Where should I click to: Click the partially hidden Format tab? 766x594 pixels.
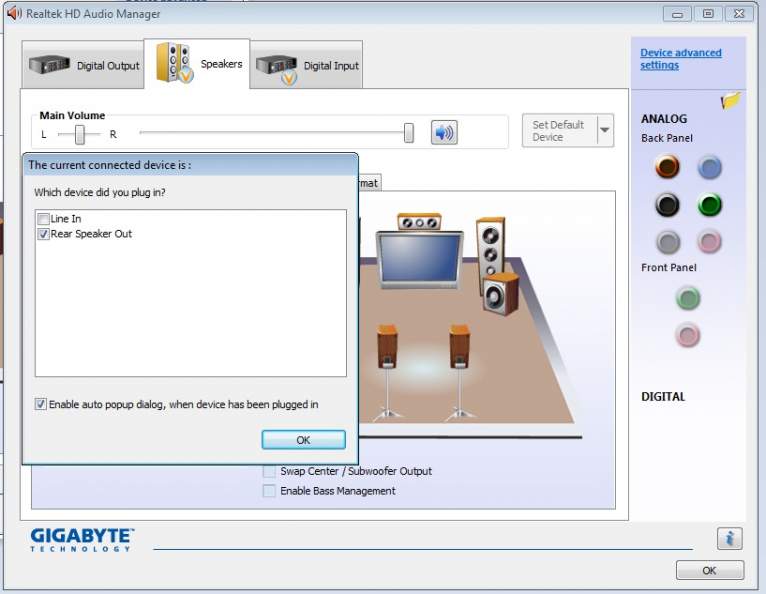click(370, 183)
